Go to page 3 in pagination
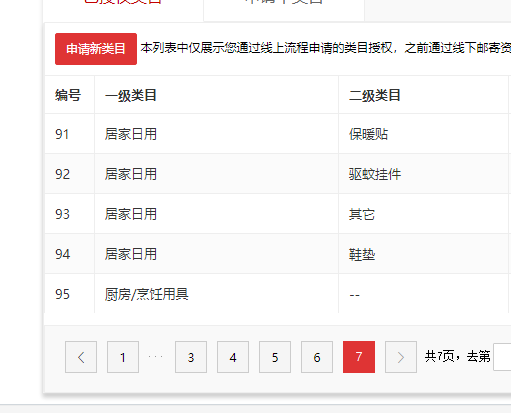The width and height of the screenshot is (511, 413). click(x=191, y=357)
